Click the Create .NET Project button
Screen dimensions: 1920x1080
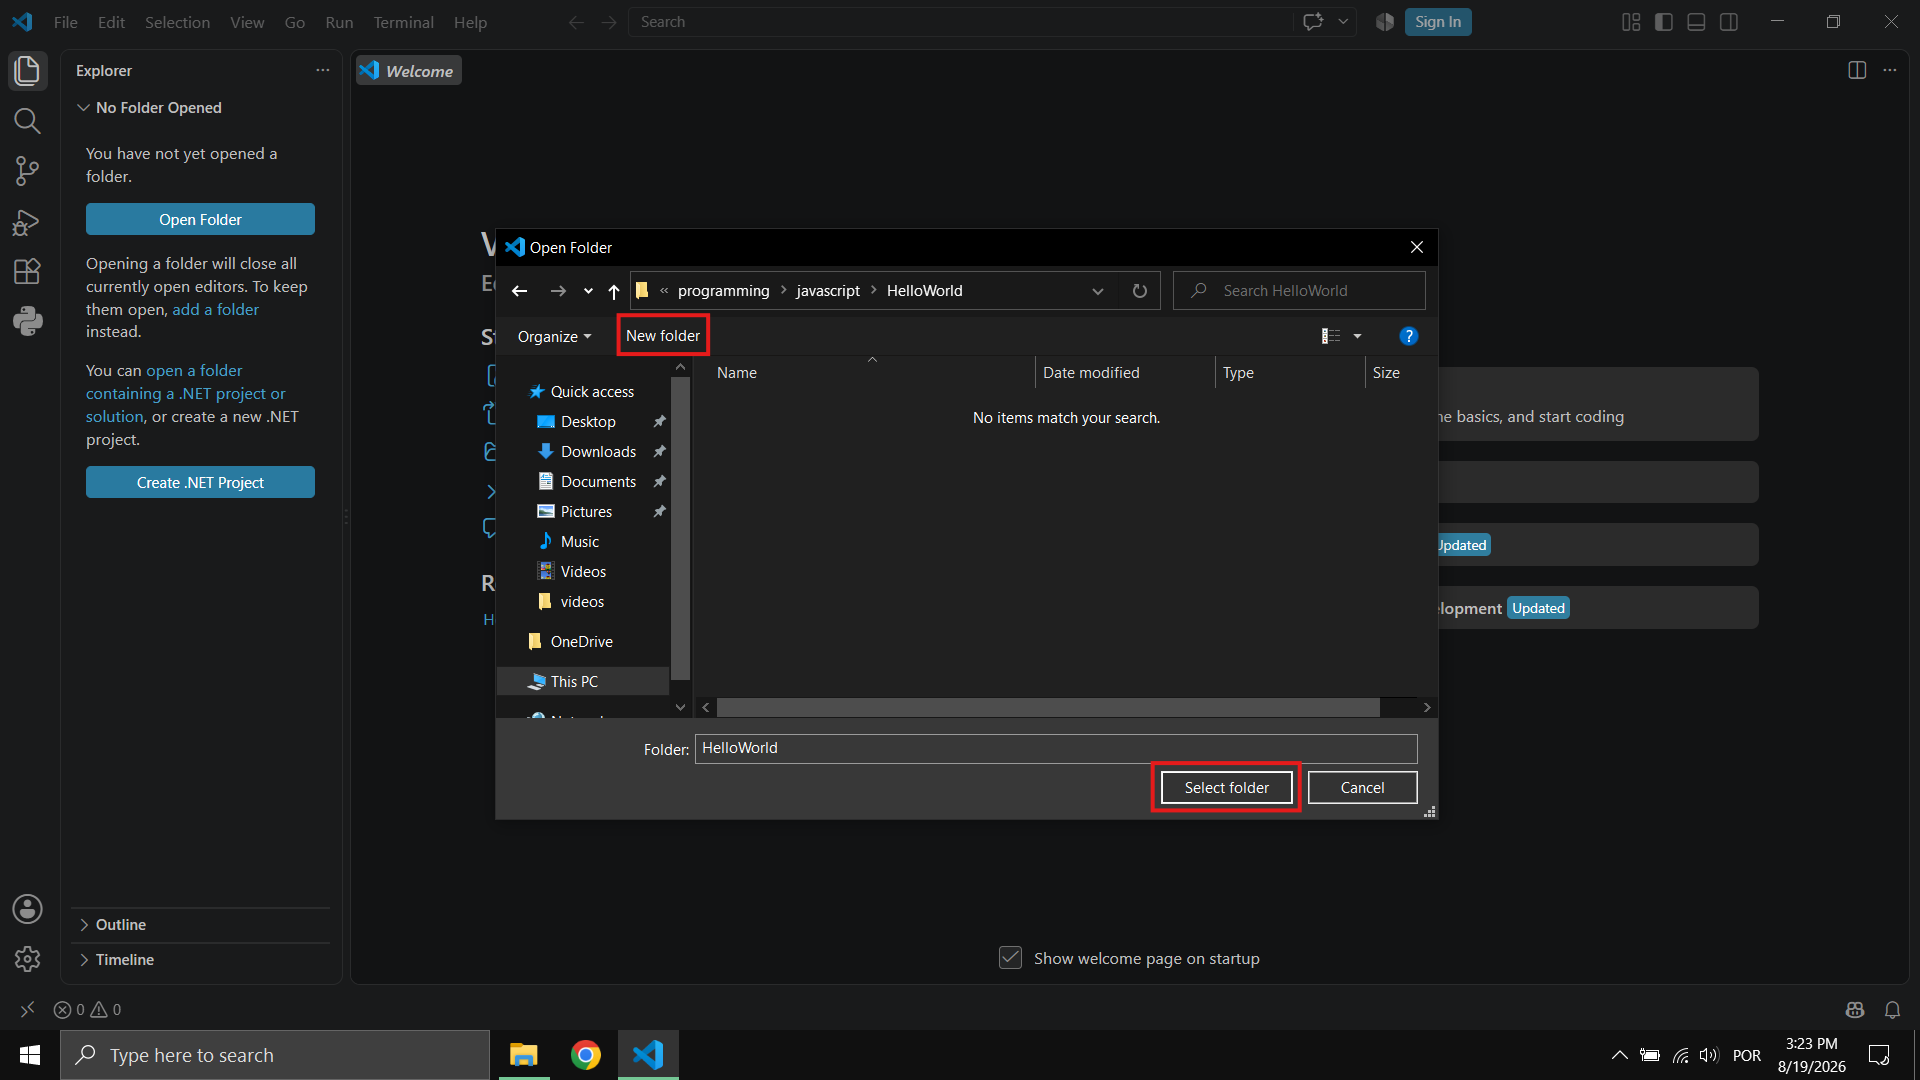click(x=200, y=483)
